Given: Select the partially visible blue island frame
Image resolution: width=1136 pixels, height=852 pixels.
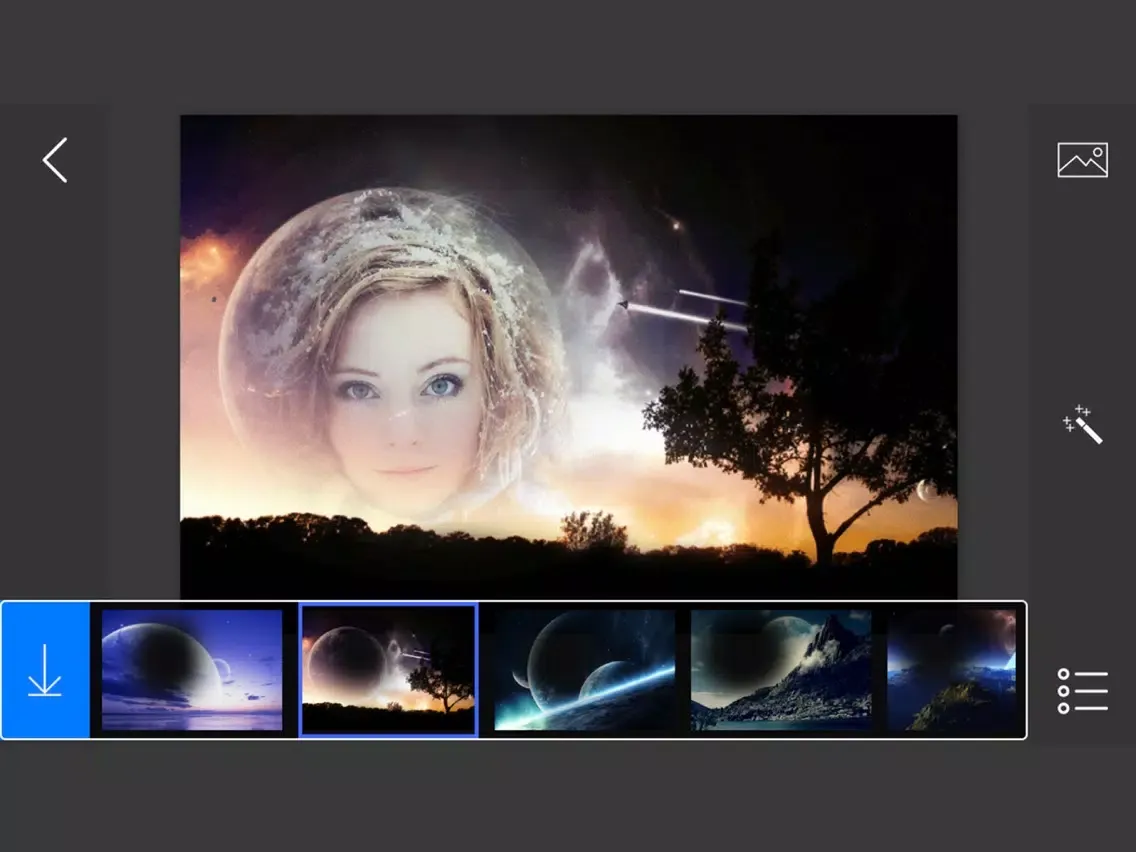Looking at the screenshot, I should pyautogui.click(x=952, y=670).
